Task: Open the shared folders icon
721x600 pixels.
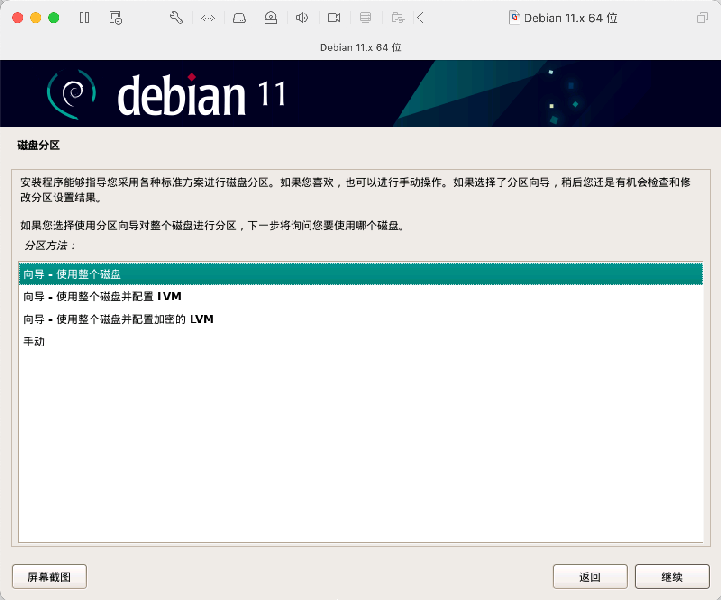Action: click(398, 18)
